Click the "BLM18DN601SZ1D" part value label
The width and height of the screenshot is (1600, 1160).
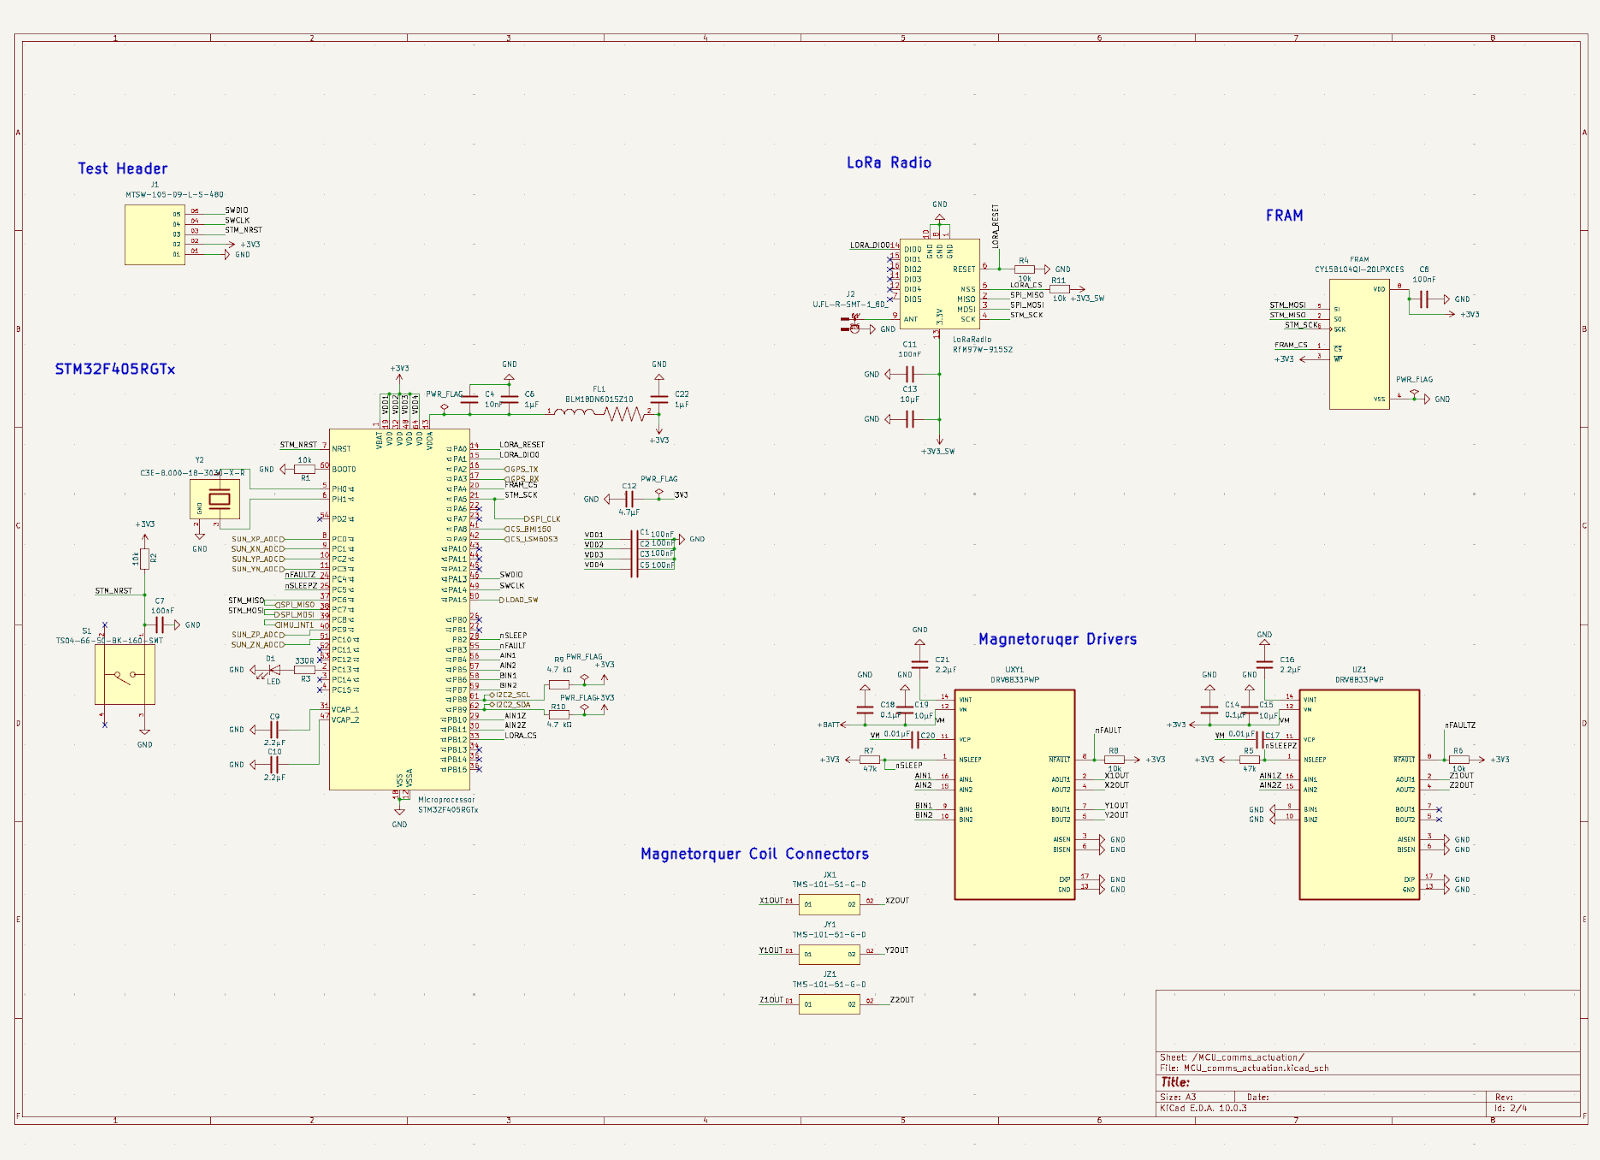tap(599, 399)
